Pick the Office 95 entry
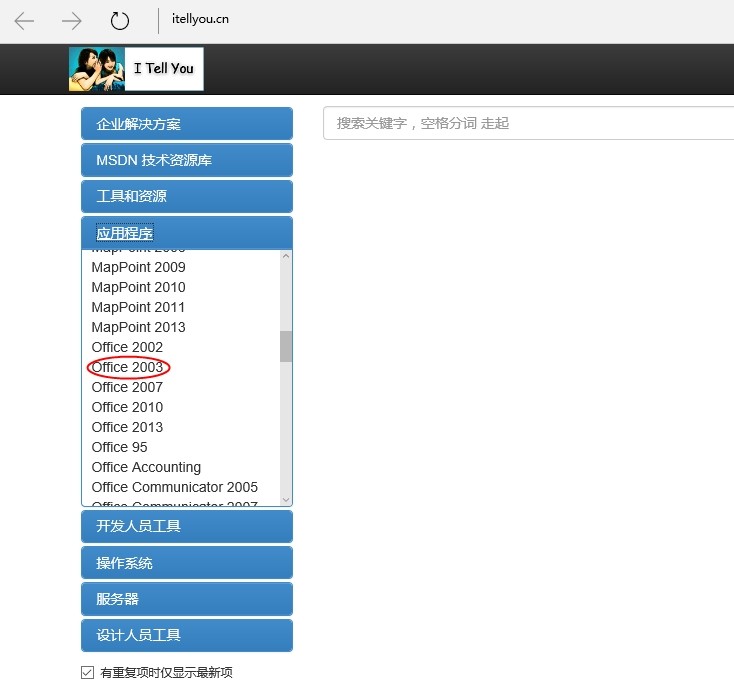The height and width of the screenshot is (683, 734). click(x=119, y=447)
